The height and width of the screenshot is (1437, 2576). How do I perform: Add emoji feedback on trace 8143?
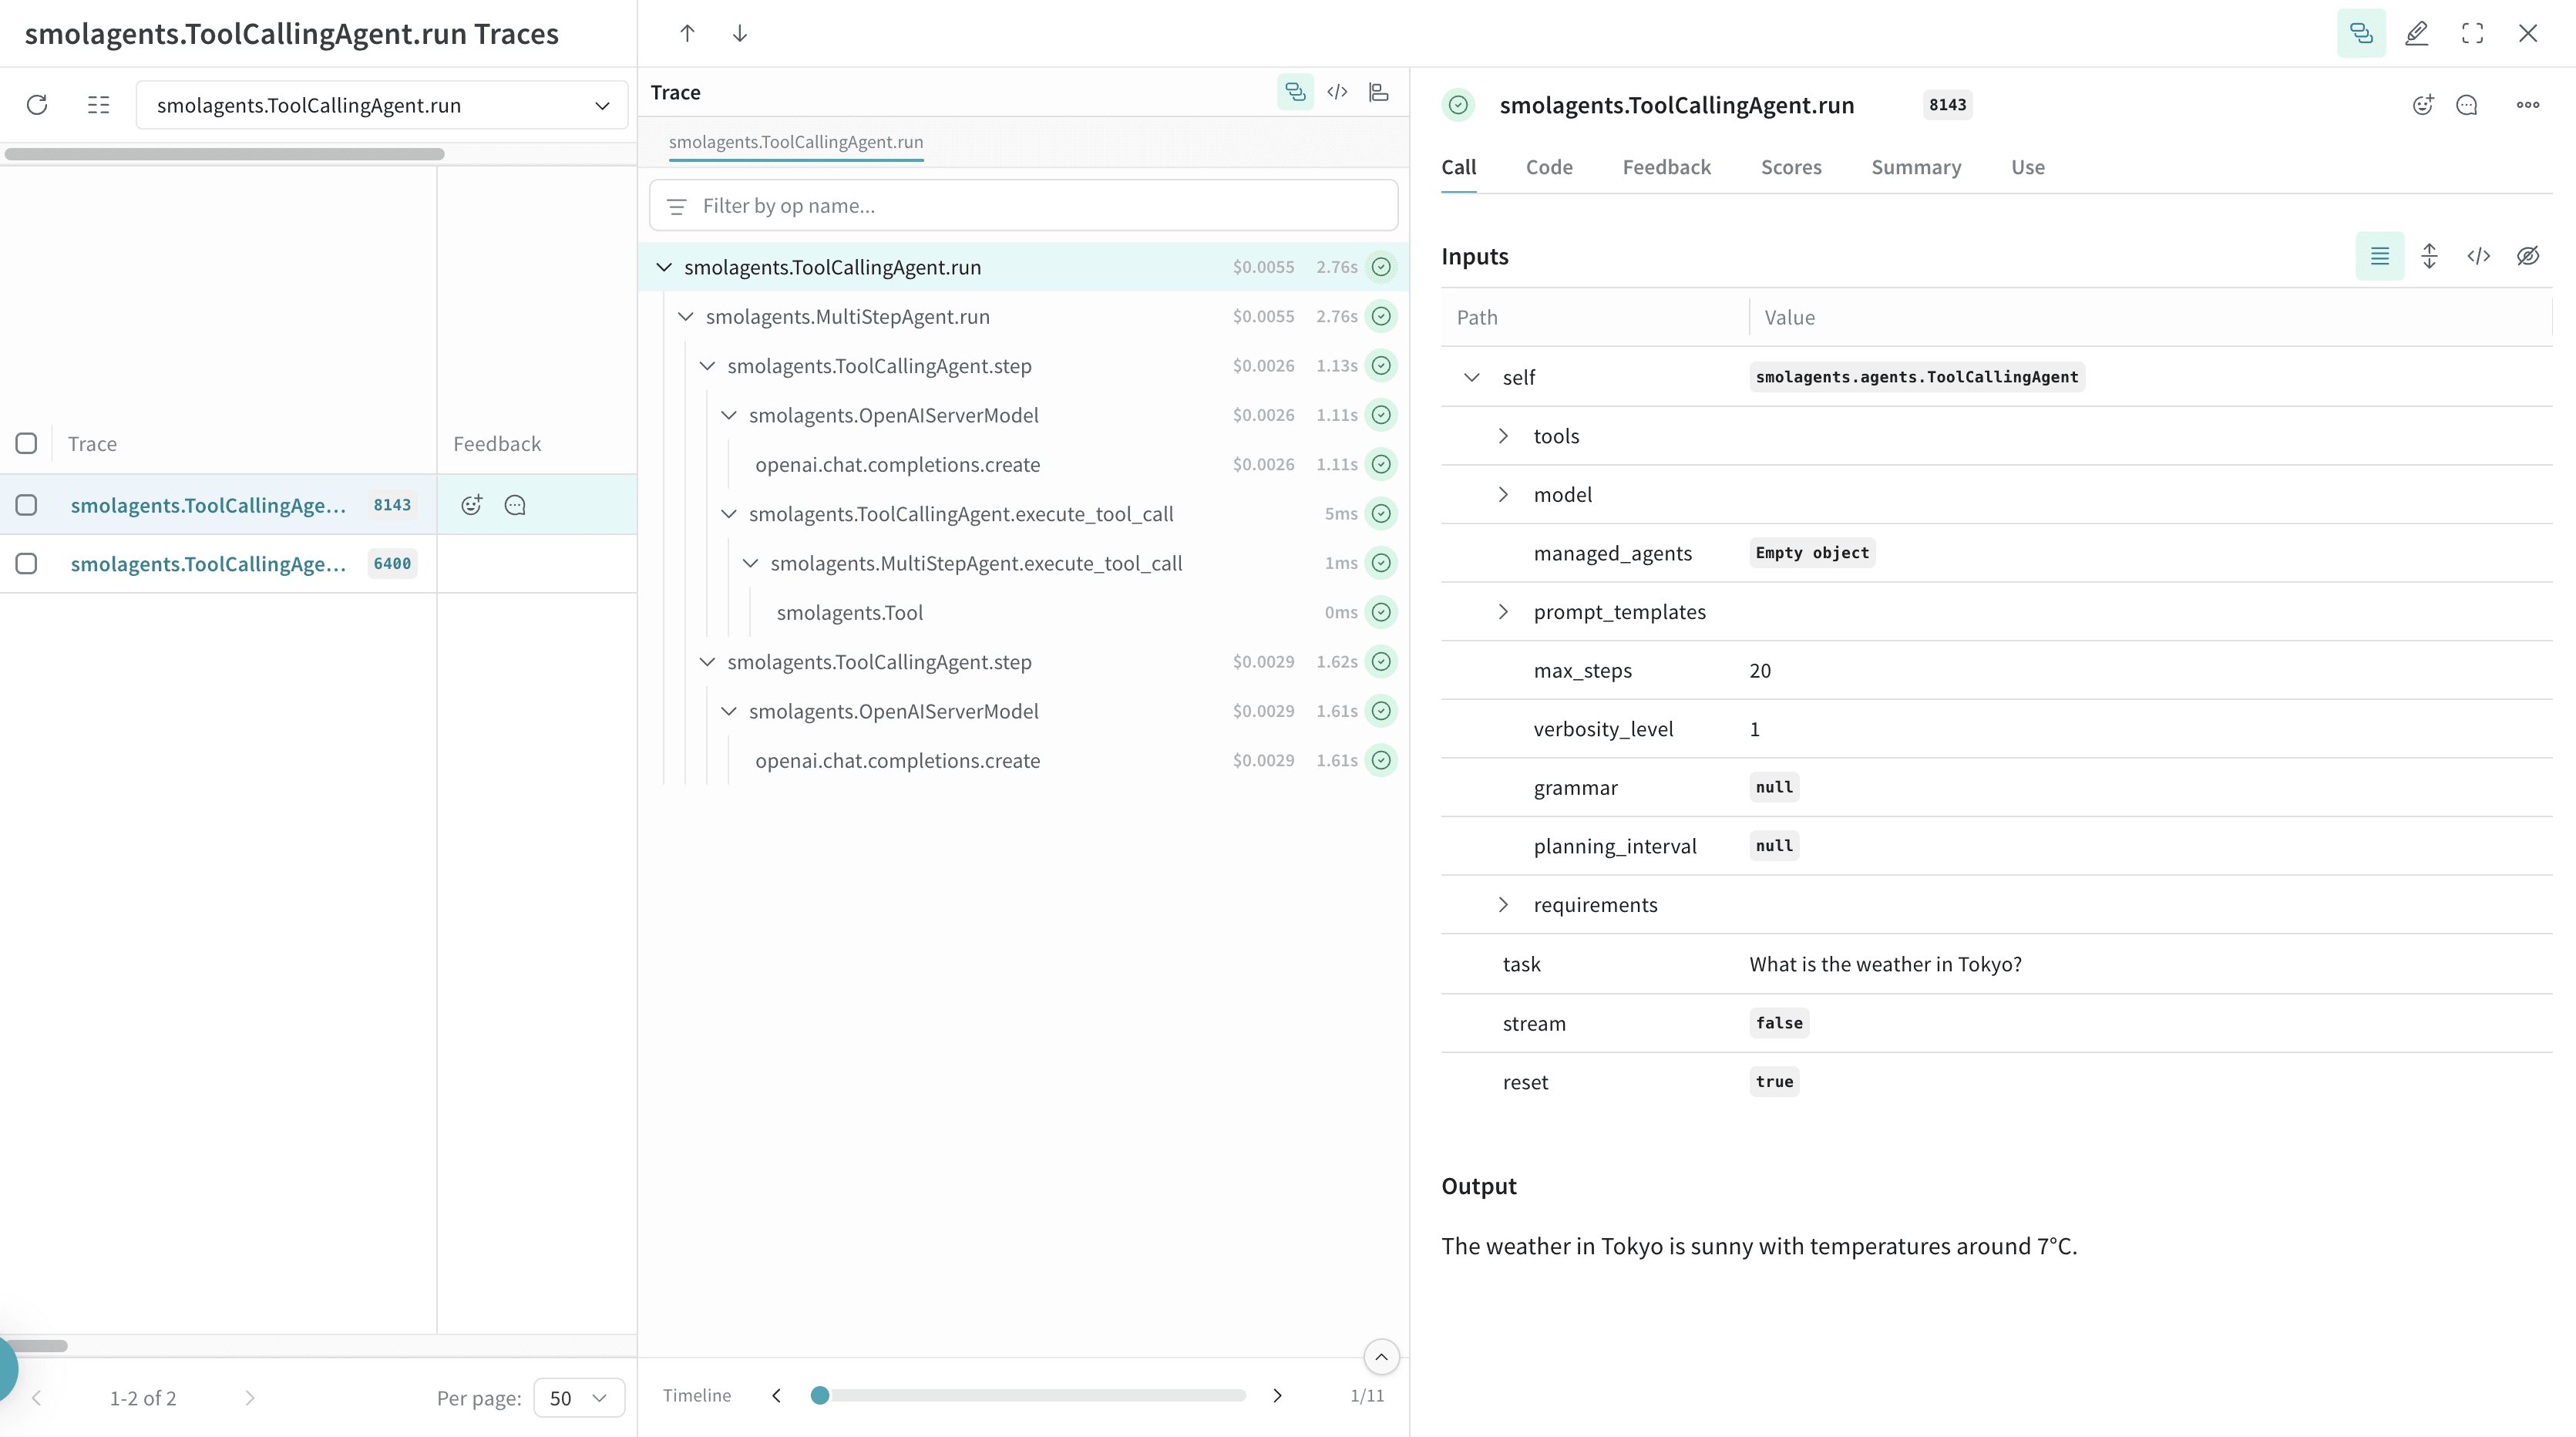[471, 505]
